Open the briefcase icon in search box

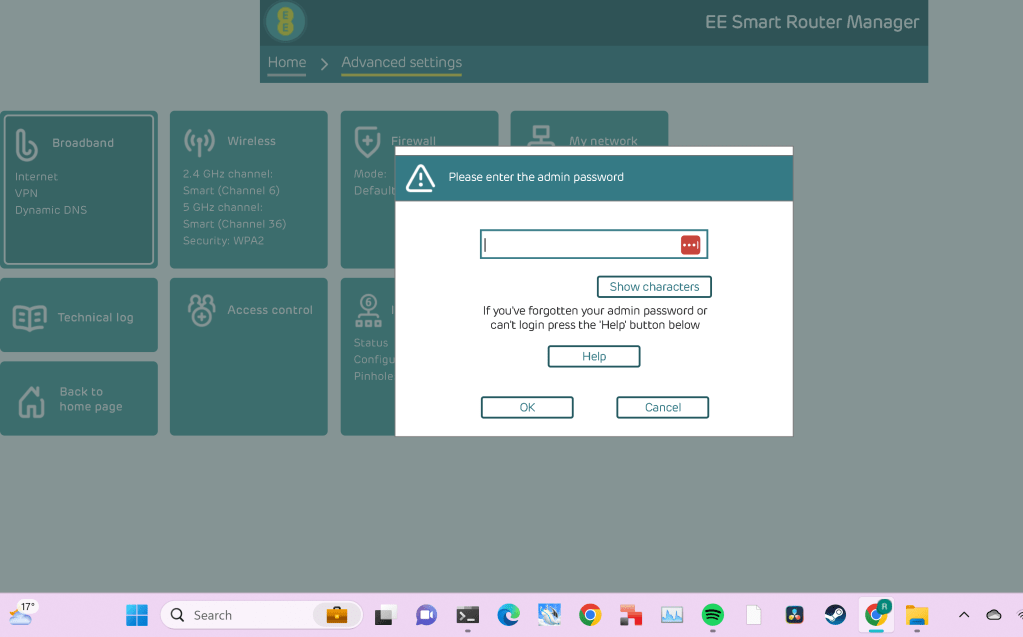[x=337, y=615]
